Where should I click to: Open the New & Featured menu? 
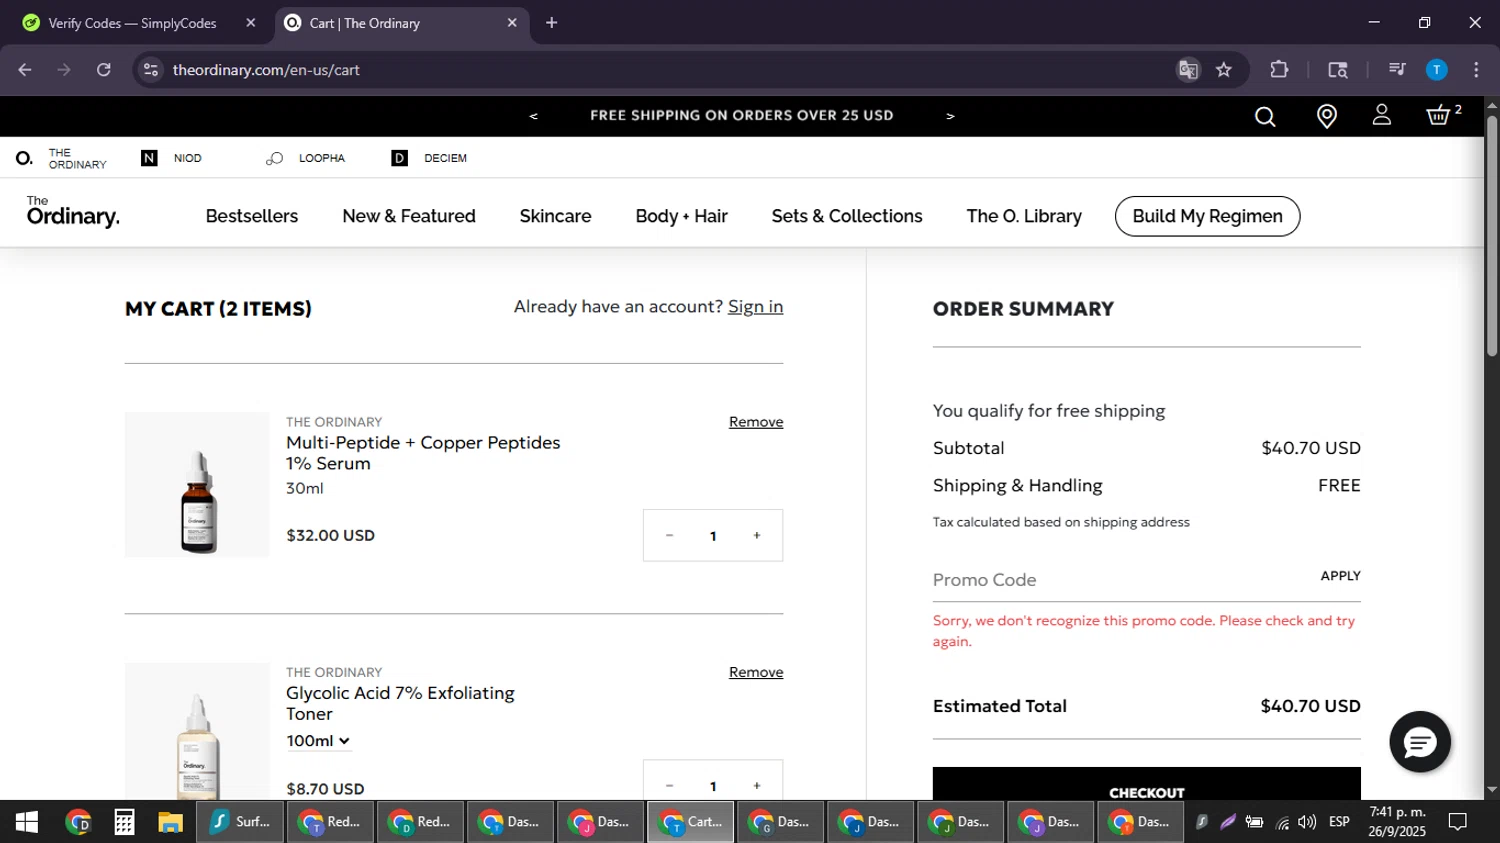(409, 216)
